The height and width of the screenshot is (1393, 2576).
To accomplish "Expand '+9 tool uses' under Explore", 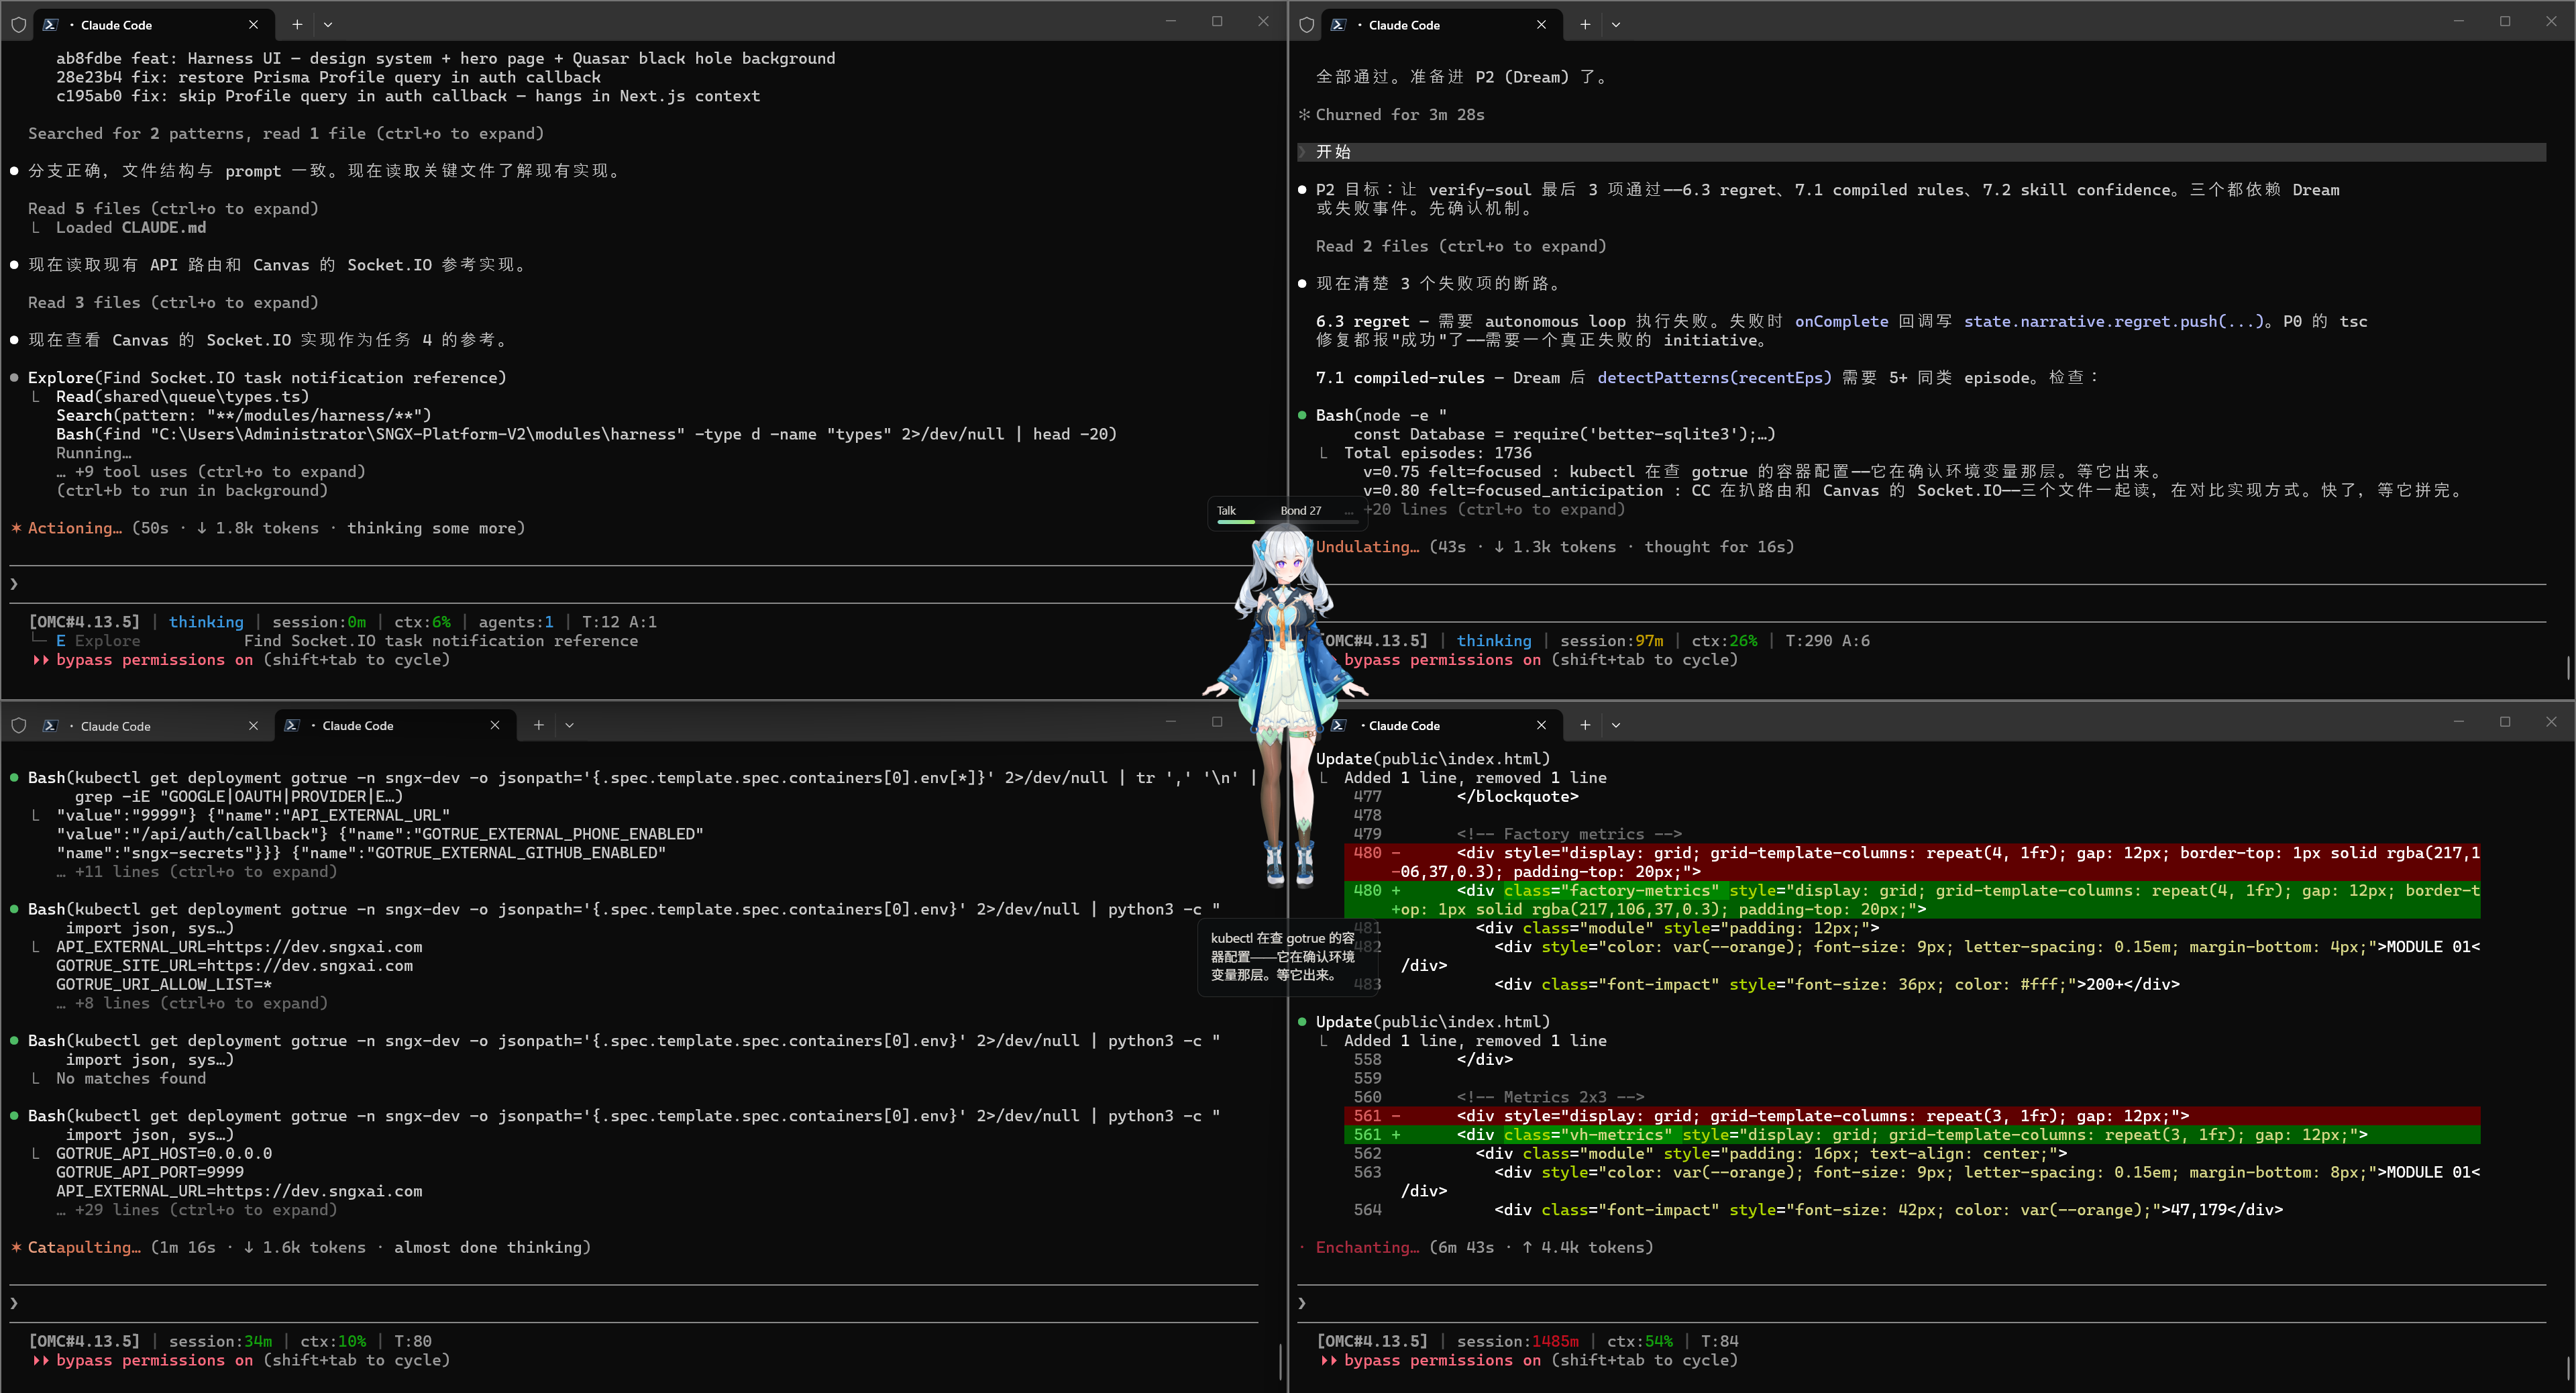I will 211,472.
